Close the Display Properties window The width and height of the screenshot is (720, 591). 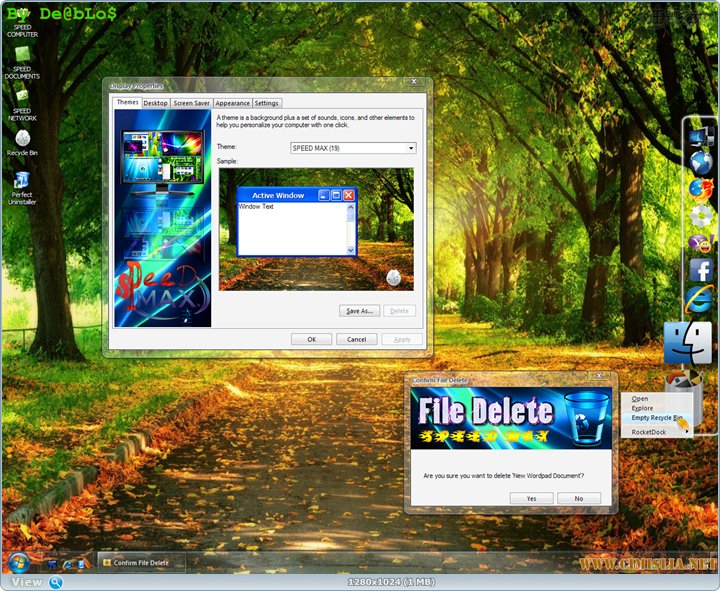pos(414,81)
